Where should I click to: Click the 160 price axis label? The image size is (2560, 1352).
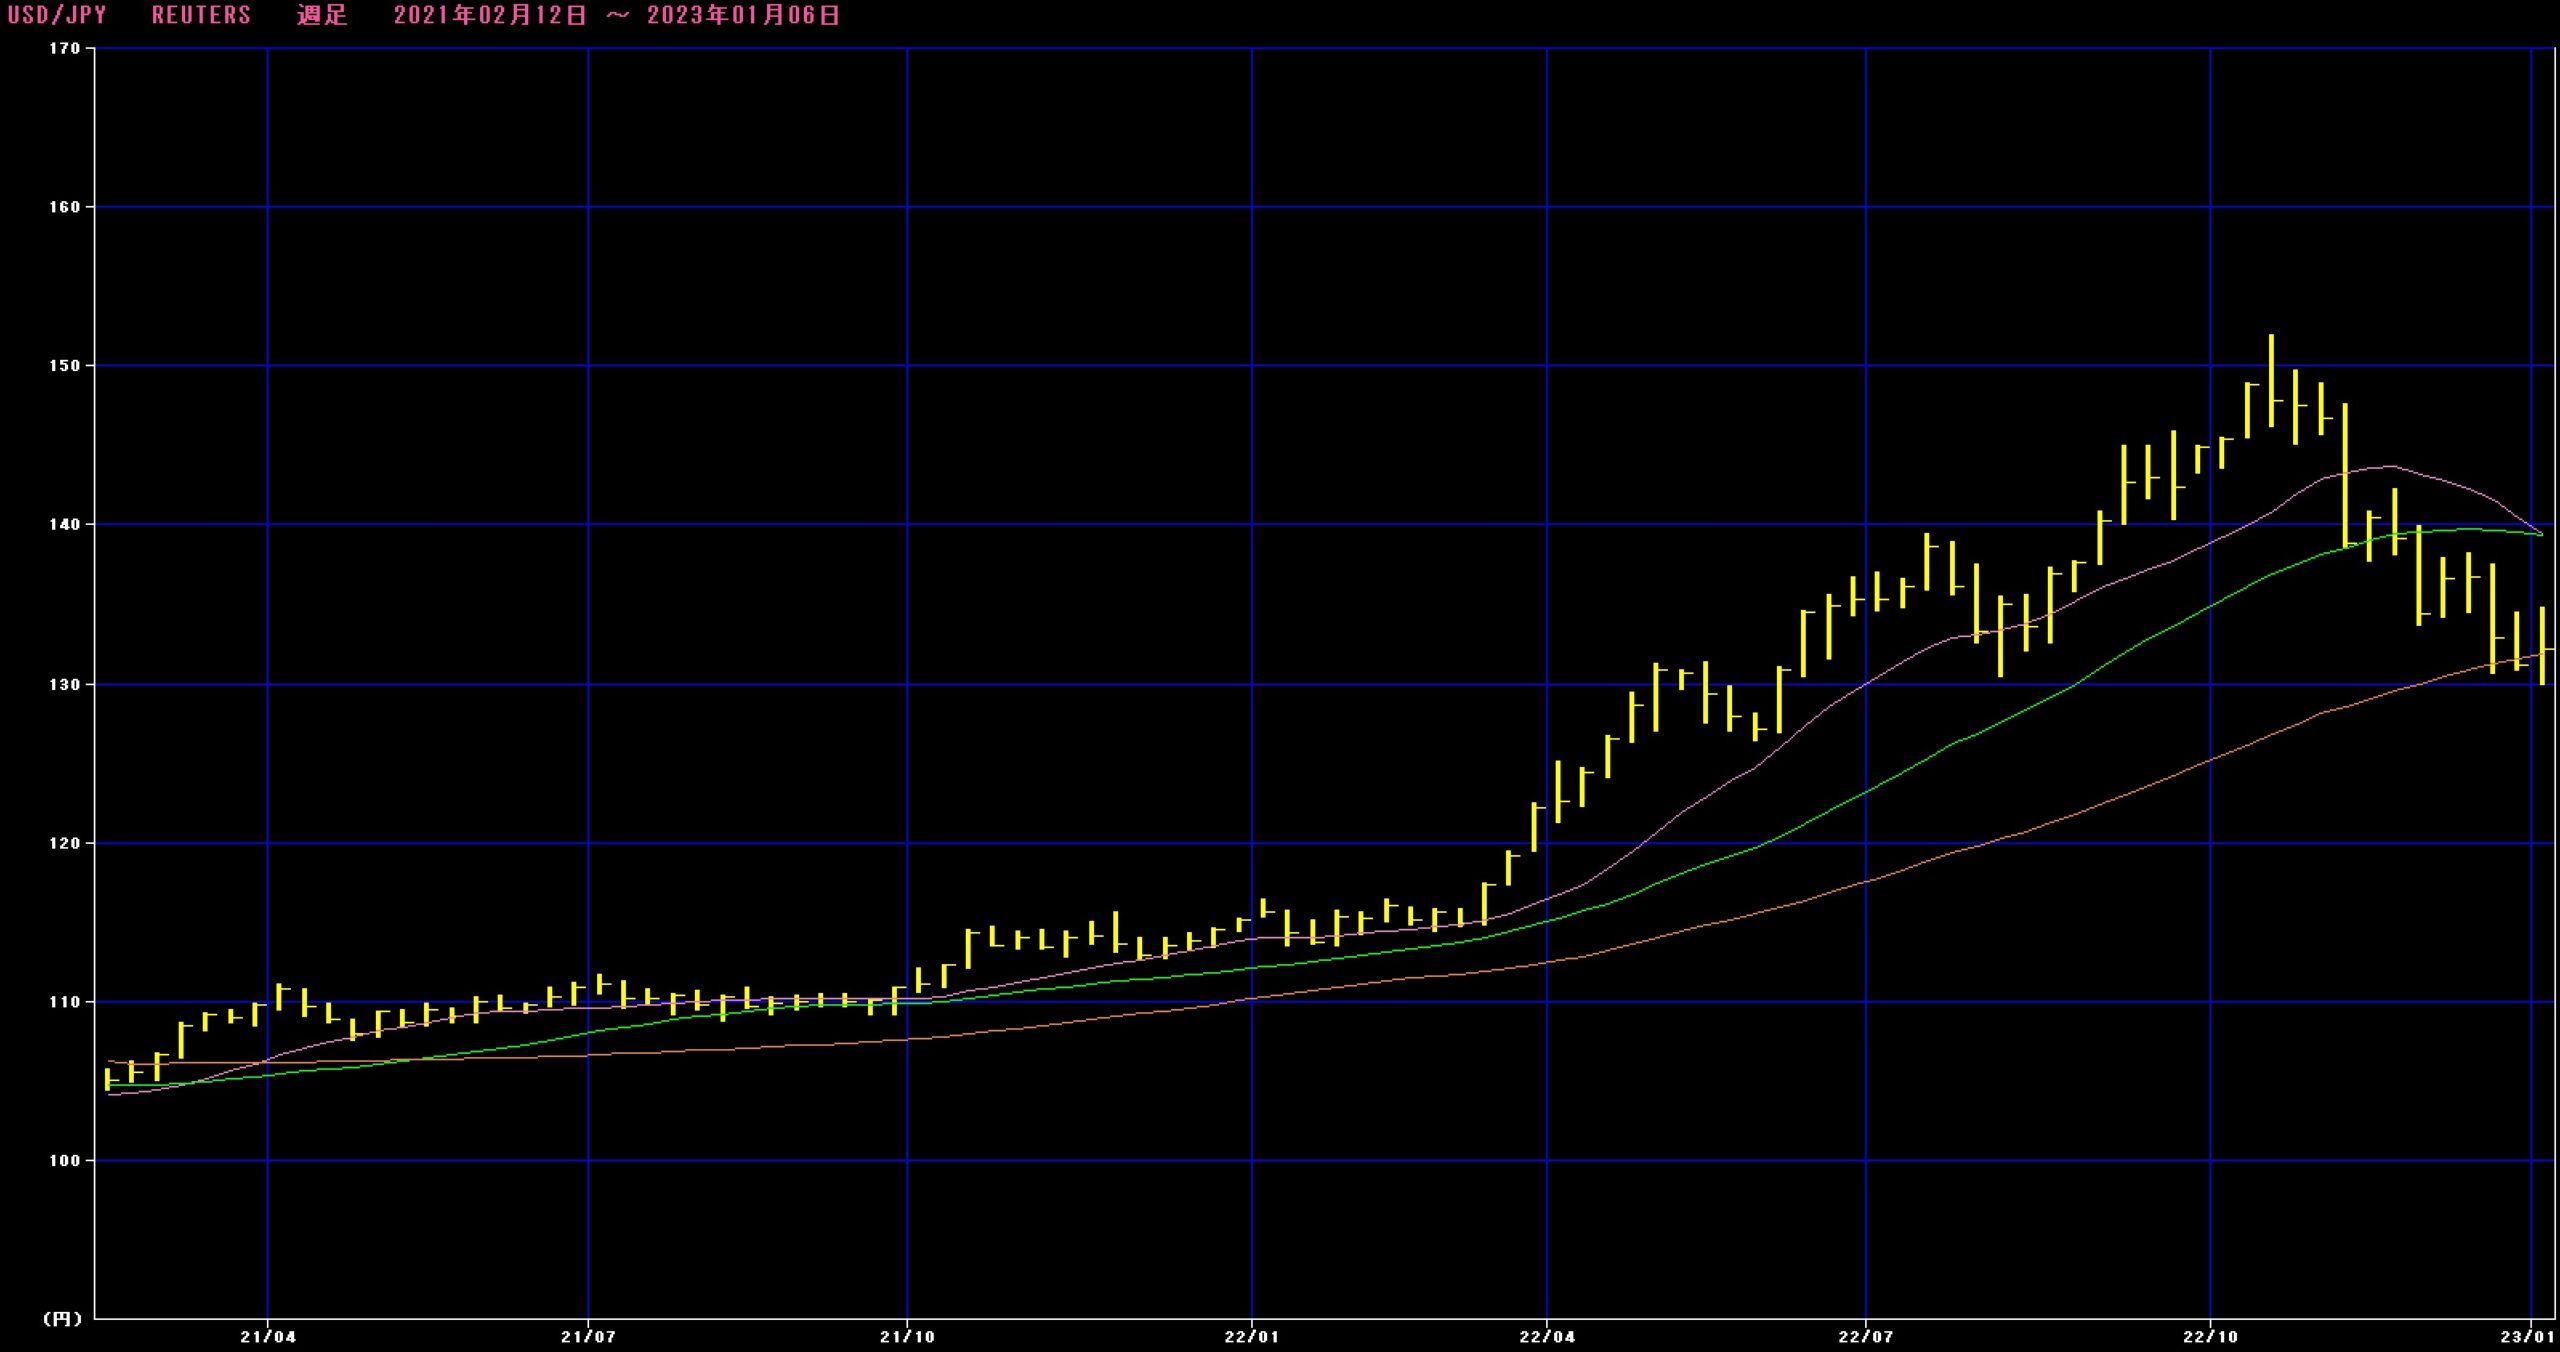click(x=65, y=207)
